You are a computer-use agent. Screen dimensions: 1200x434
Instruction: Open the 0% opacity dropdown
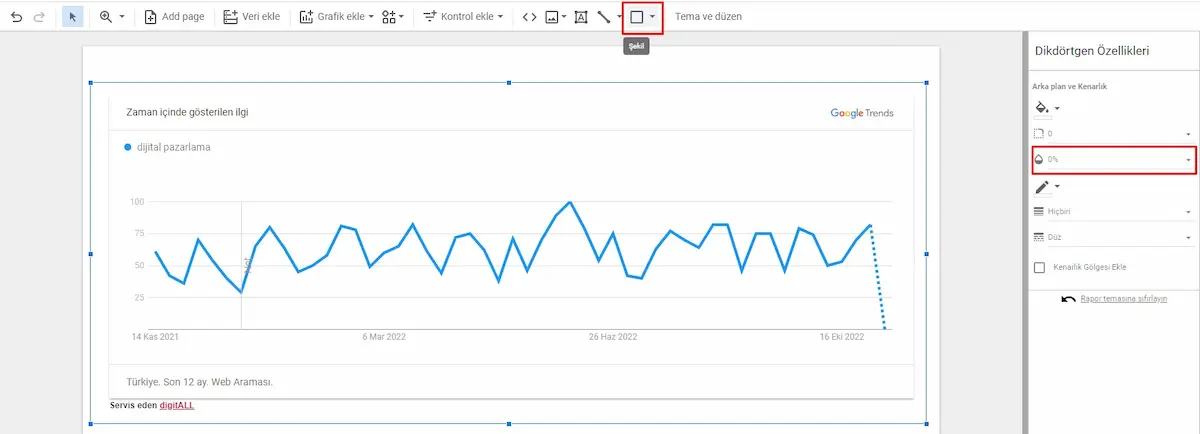[1112, 160]
